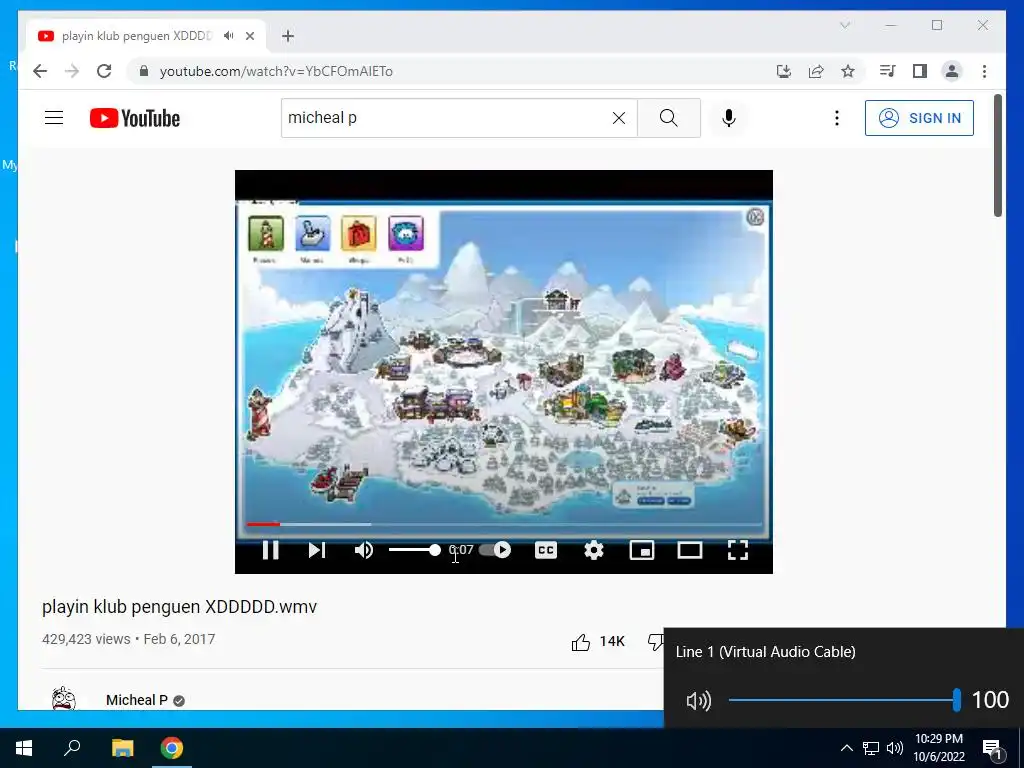Open File Explorer from the taskbar

click(x=122, y=748)
